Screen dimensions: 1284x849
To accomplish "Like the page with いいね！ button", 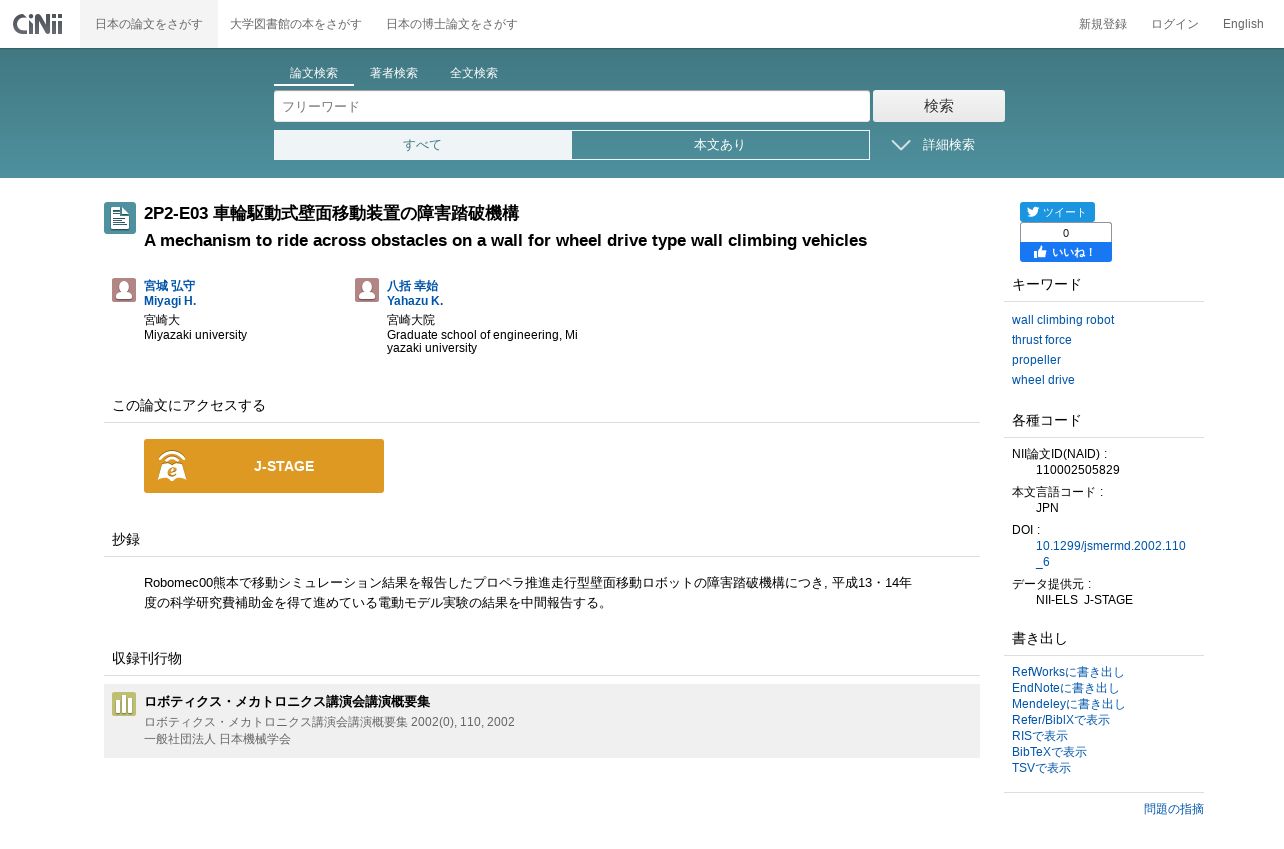I will (1066, 252).
